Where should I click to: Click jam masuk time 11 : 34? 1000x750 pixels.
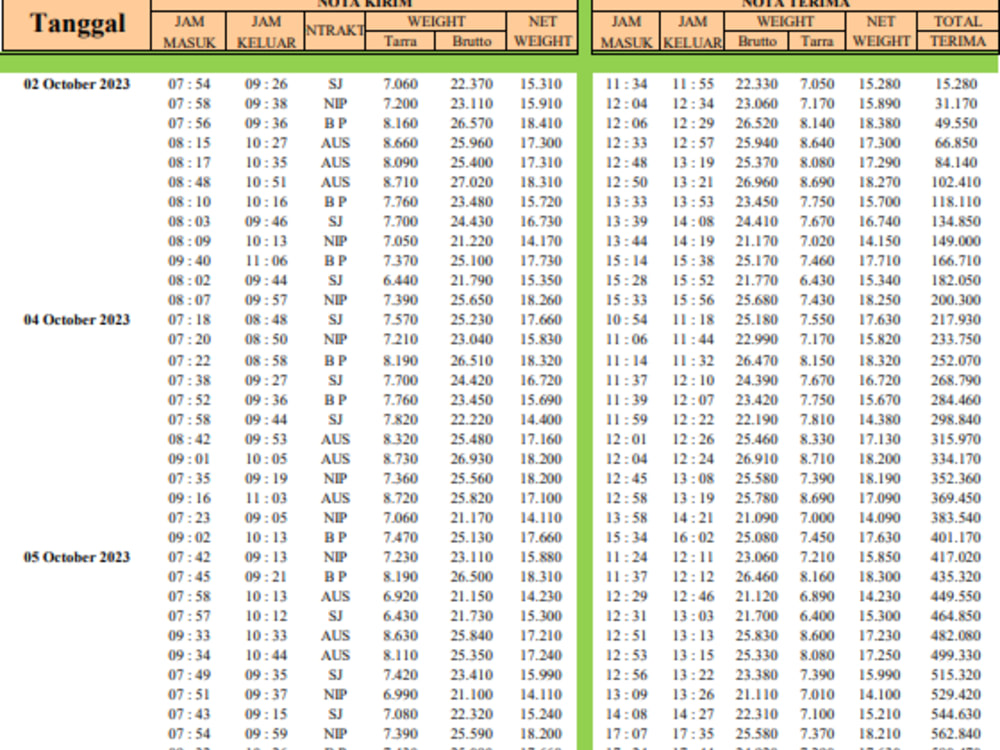[626, 84]
